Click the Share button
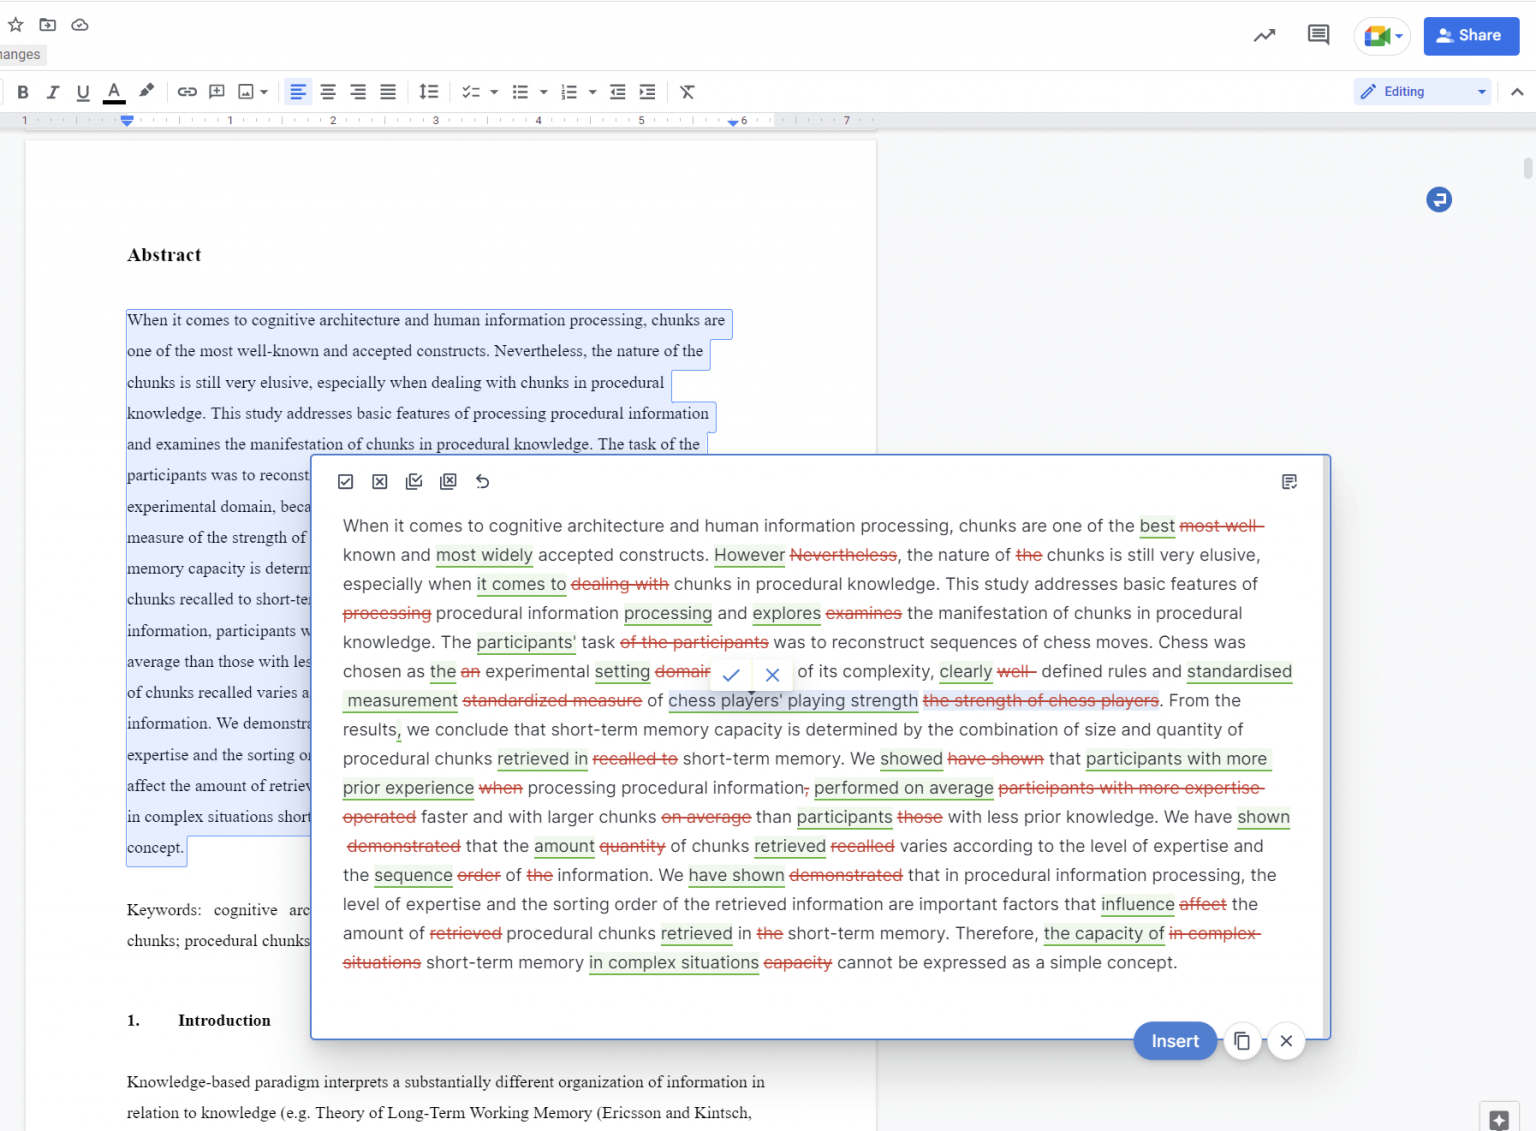Image resolution: width=1536 pixels, height=1131 pixels. point(1470,36)
